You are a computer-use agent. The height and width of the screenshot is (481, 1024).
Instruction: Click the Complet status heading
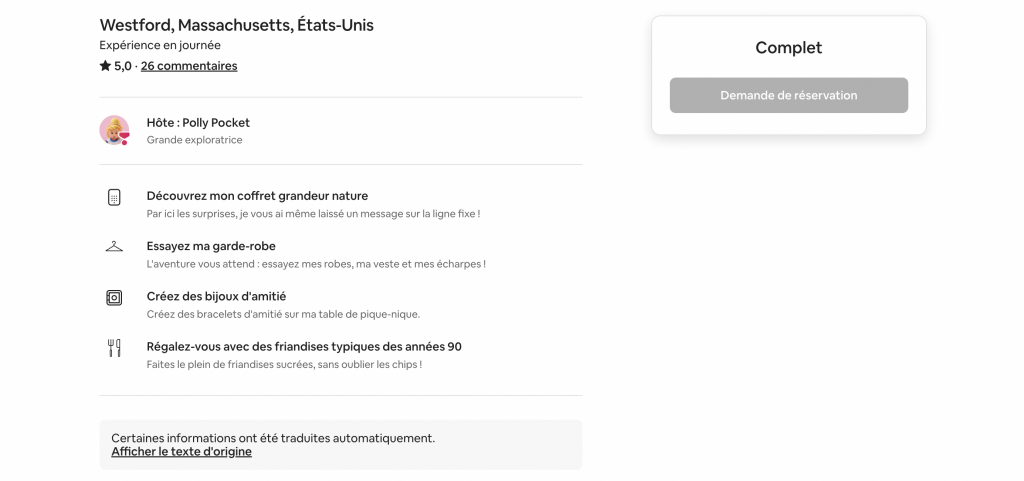click(788, 48)
